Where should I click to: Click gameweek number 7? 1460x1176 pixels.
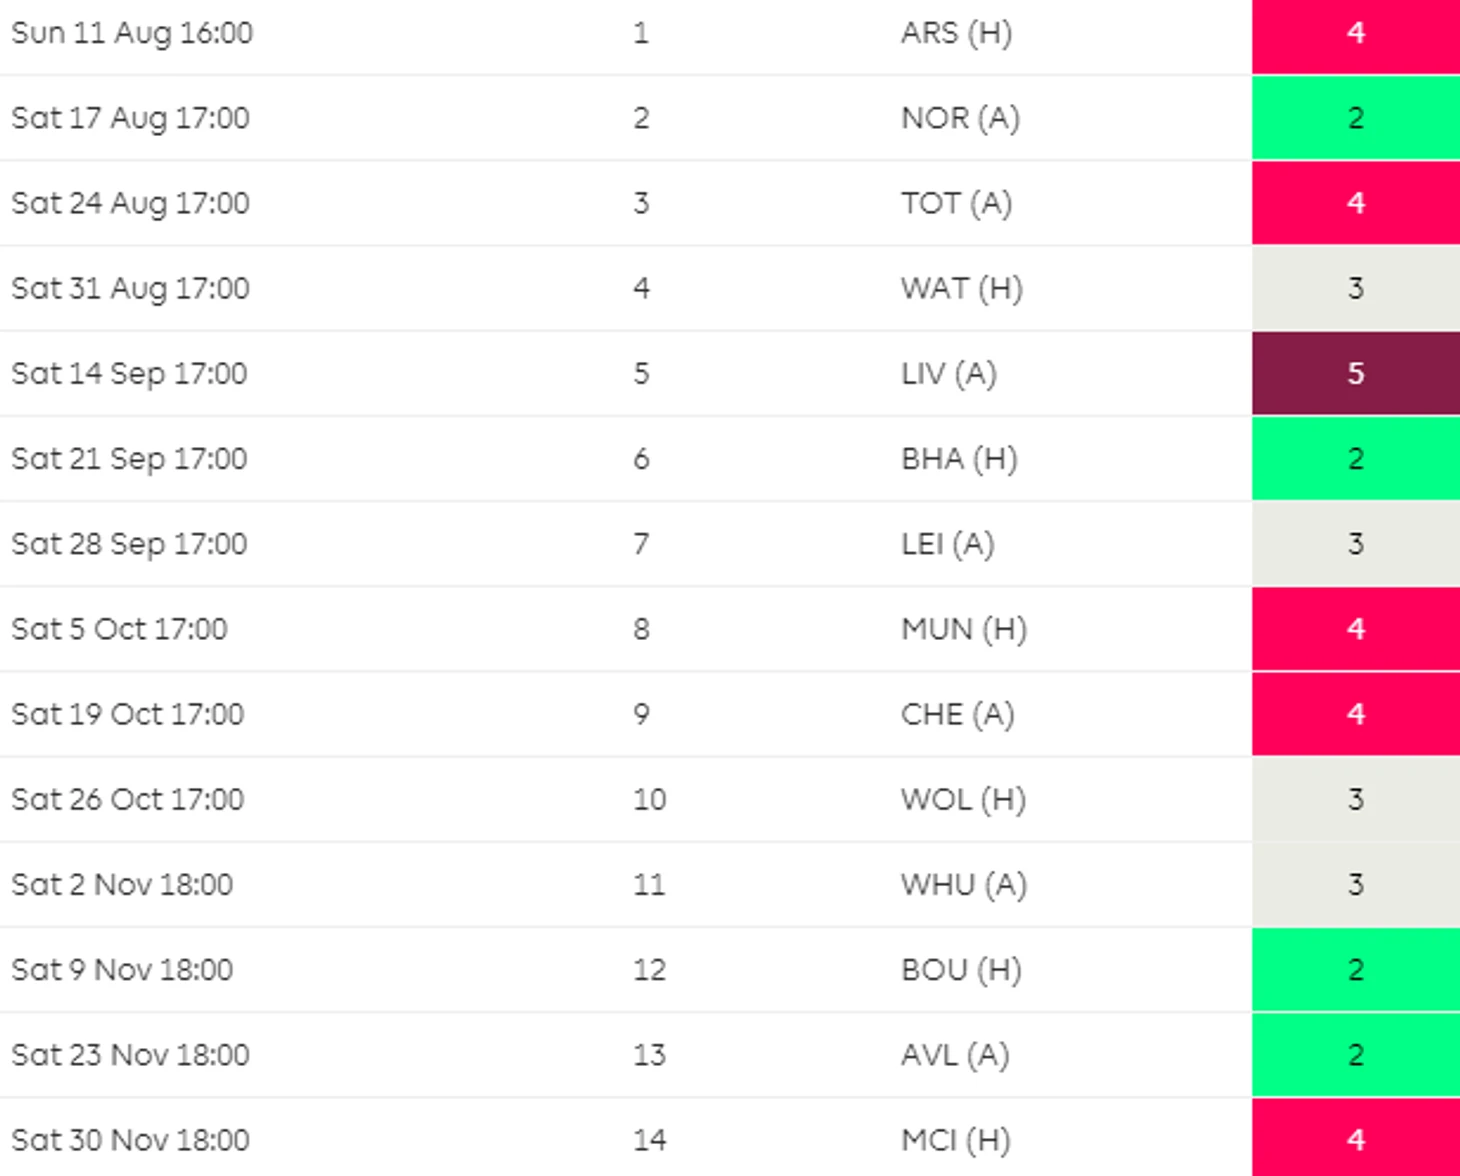641,544
